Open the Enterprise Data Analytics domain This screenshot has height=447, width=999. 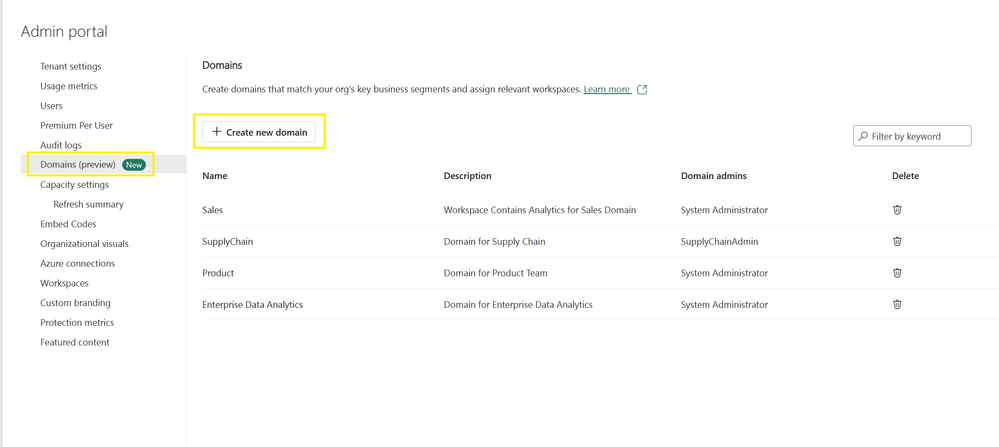coord(252,304)
